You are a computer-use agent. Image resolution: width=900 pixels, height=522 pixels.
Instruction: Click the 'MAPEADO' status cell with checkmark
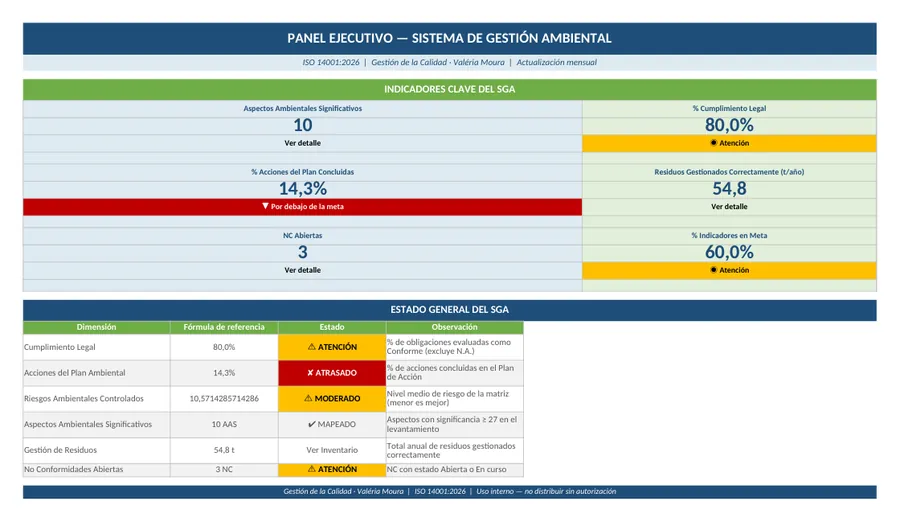[x=332, y=425]
